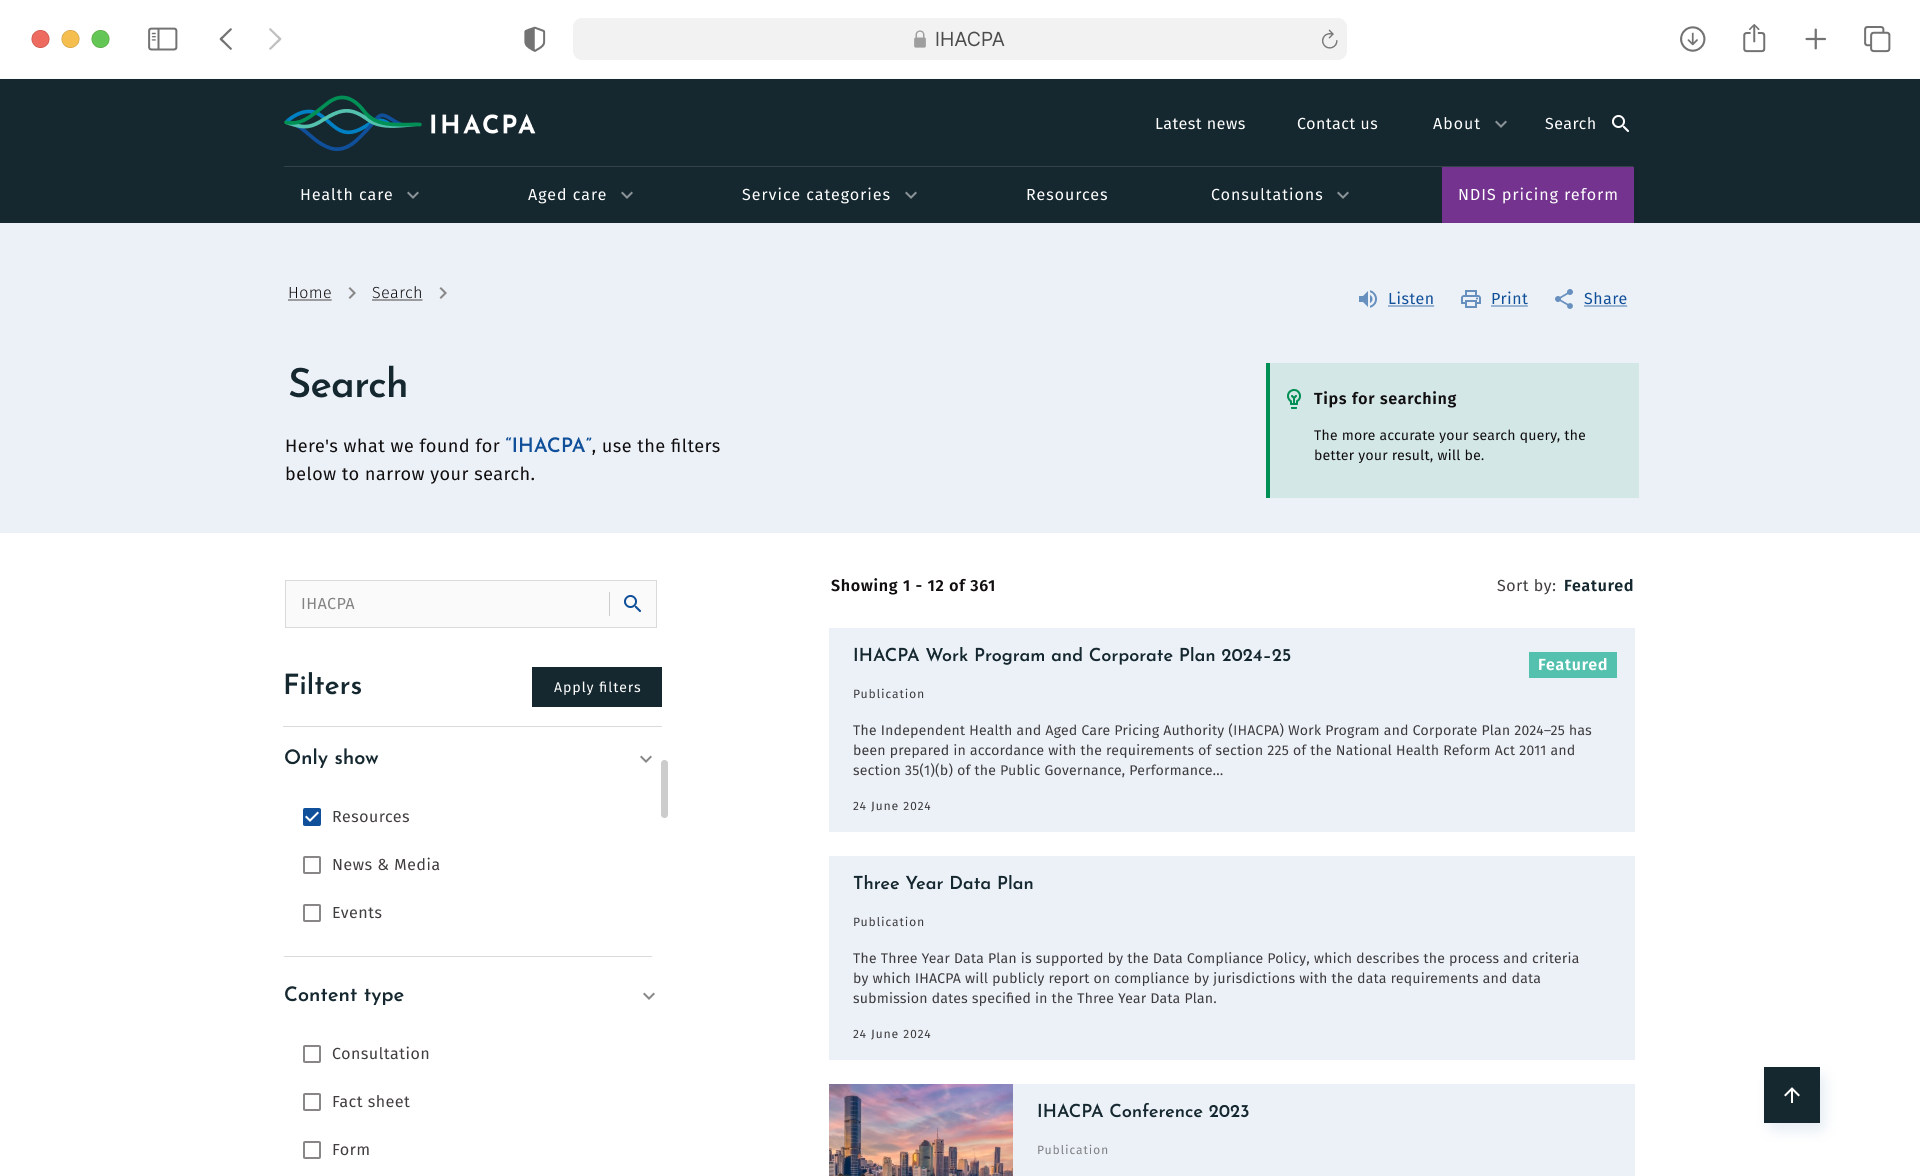Viewport: 1920px width, 1176px height.
Task: Click the filters panel scrollbar
Action: point(664,788)
